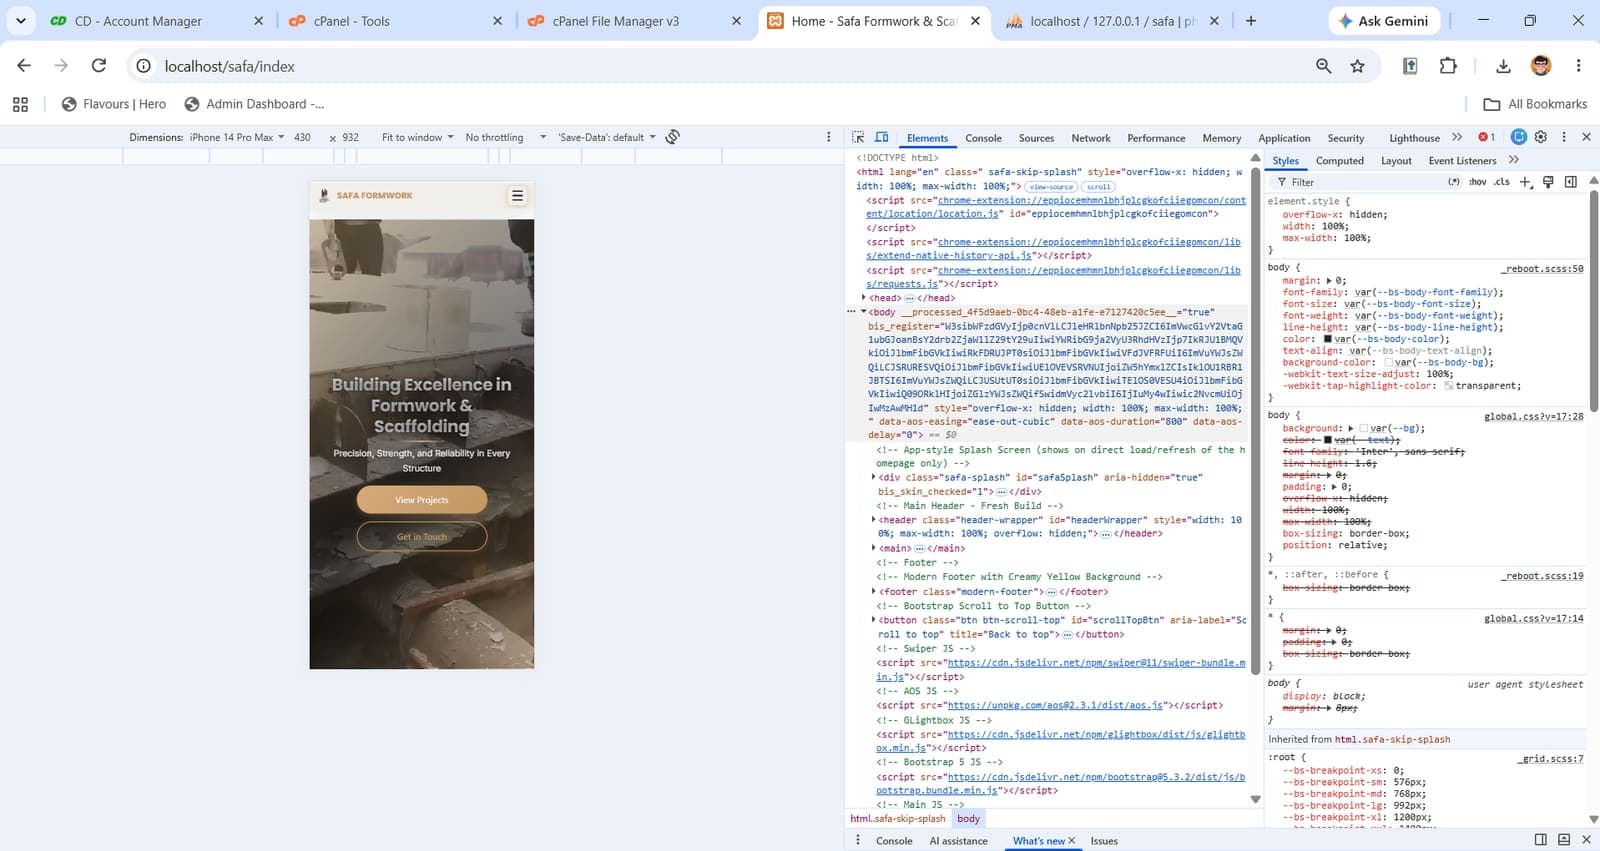Image resolution: width=1600 pixels, height=851 pixels.
Task: Click the body color black swatch
Action: 1328,339
